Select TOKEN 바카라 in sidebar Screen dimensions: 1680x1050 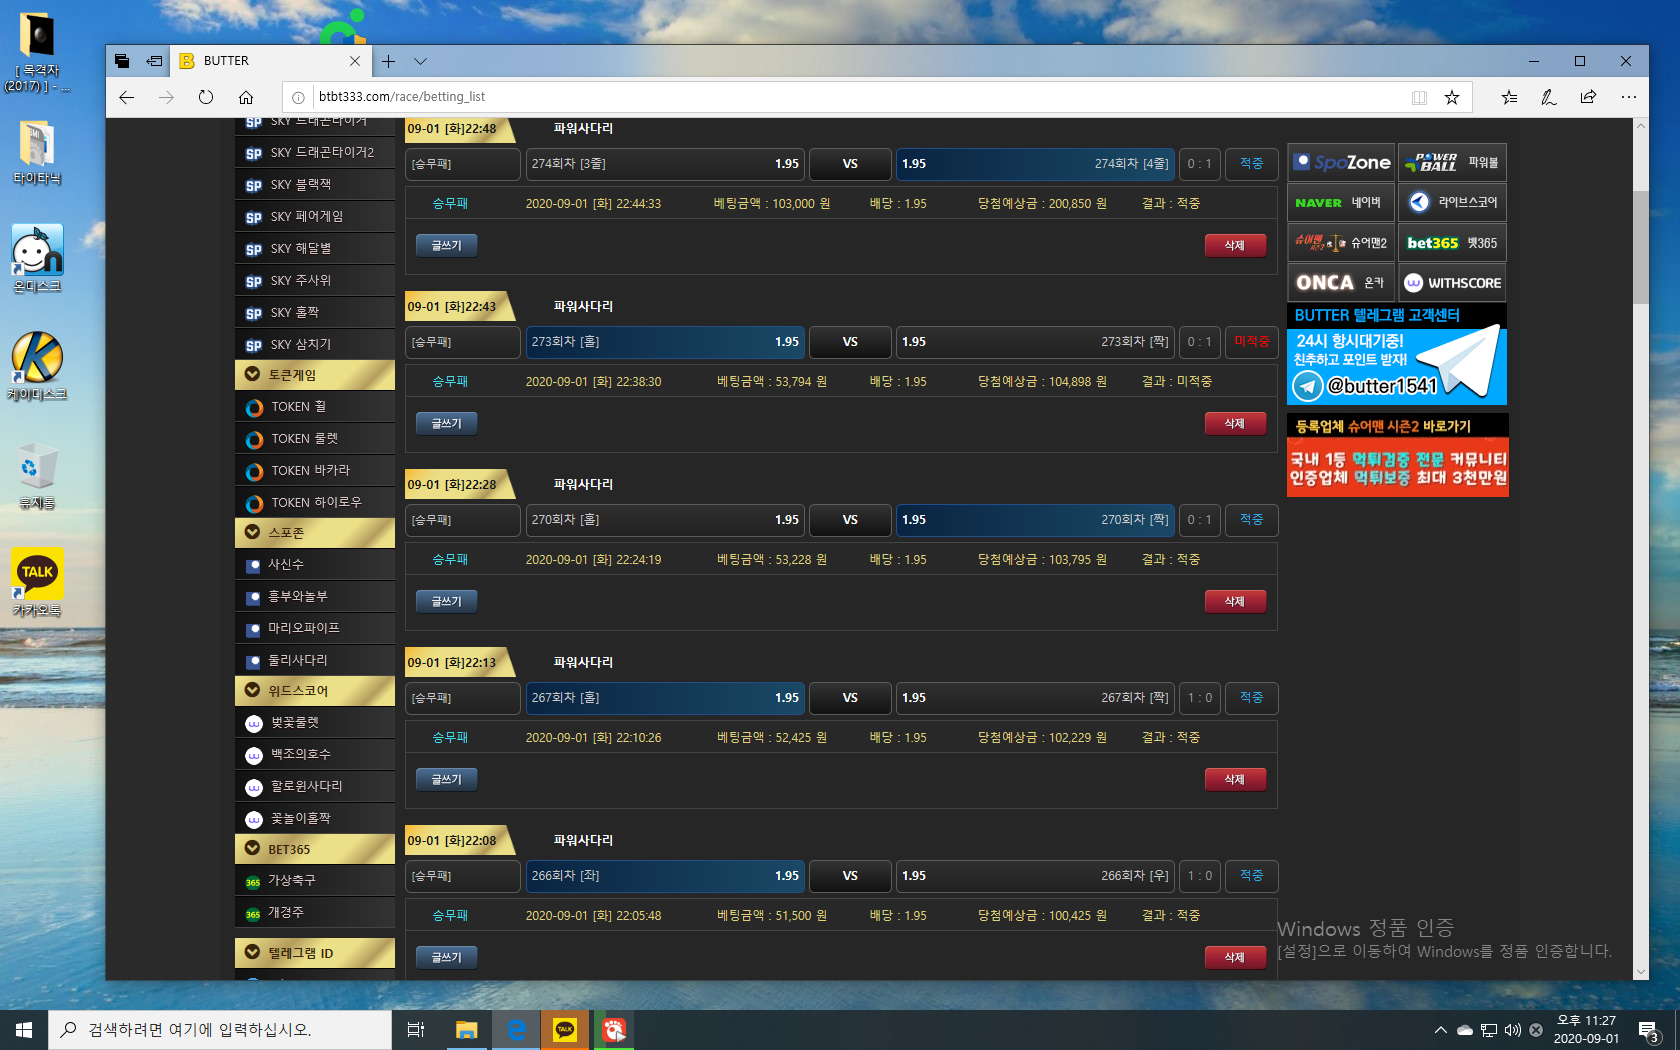tap(311, 470)
